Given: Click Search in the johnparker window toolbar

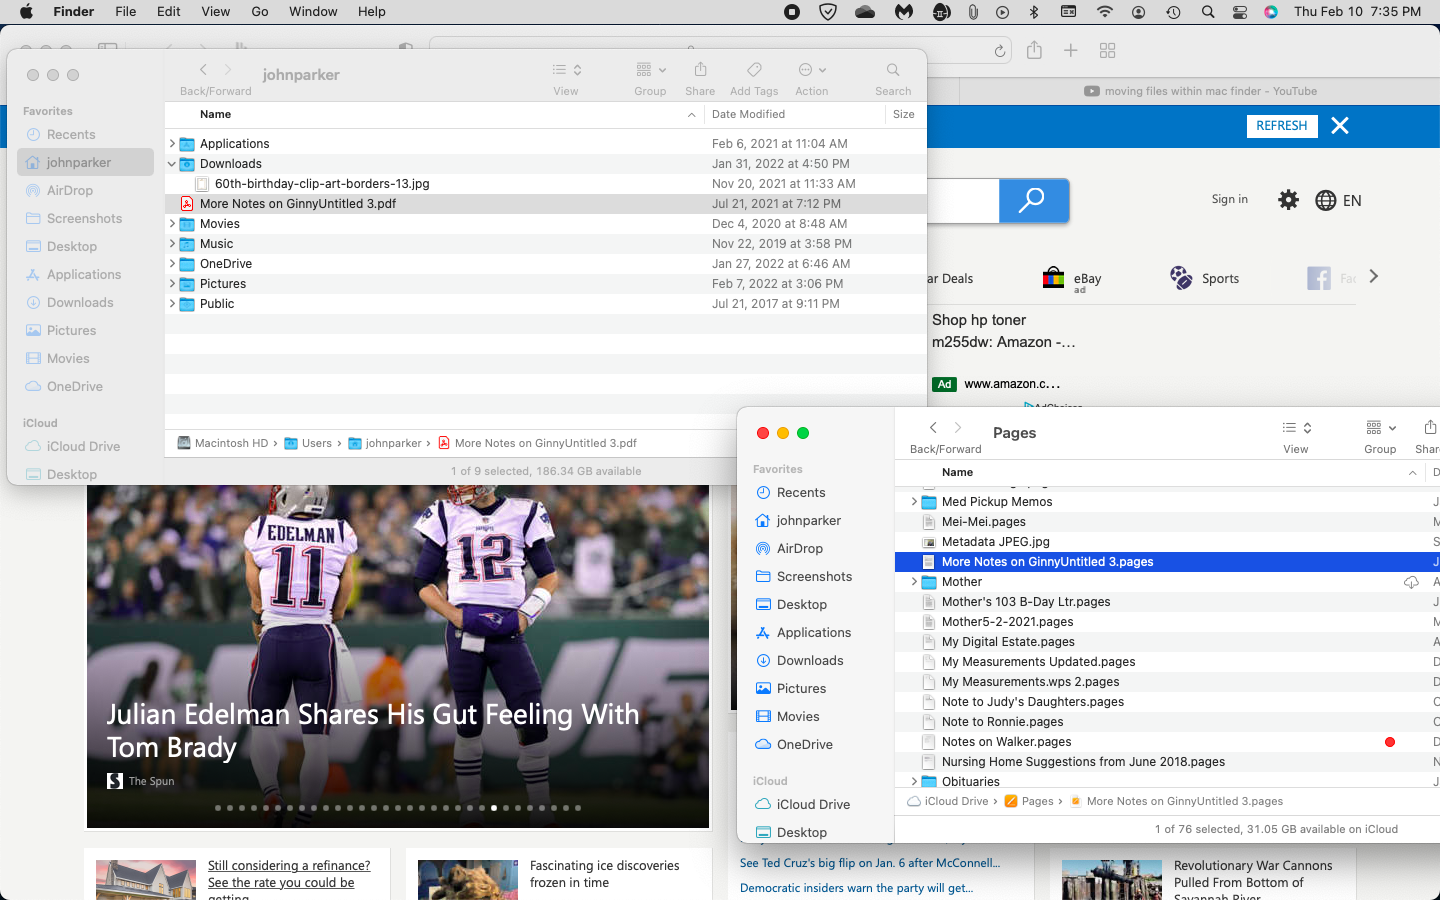Looking at the screenshot, I should tap(893, 70).
